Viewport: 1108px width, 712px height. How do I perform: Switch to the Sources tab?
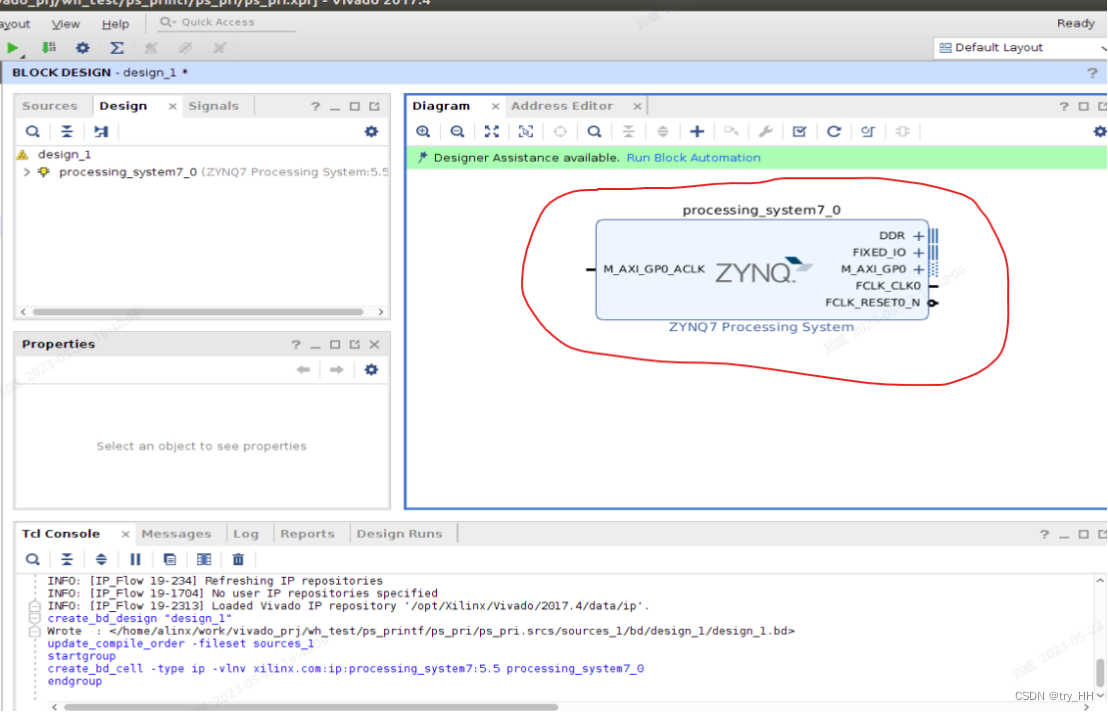[49, 106]
